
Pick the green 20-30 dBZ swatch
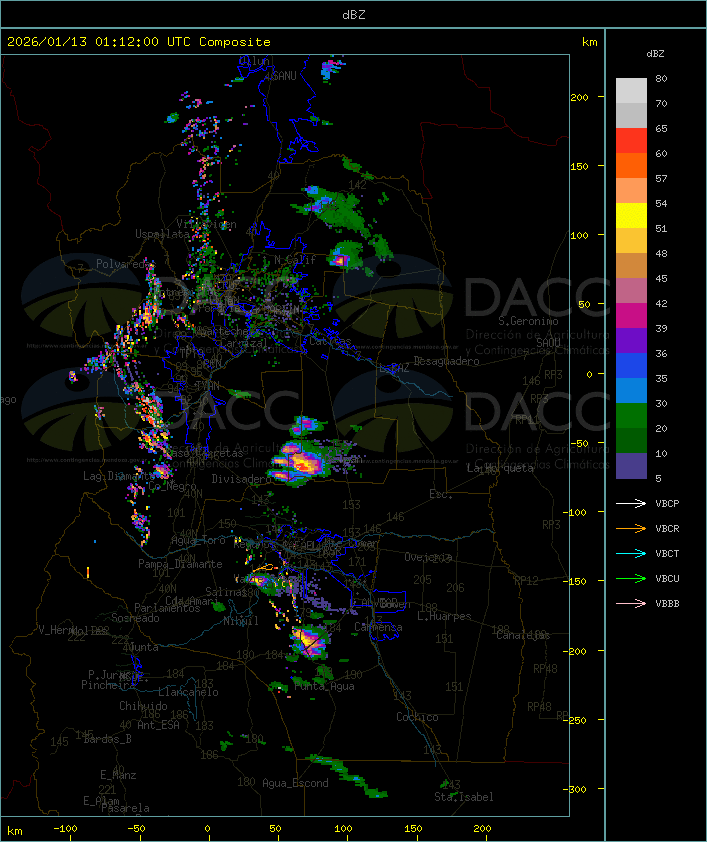tap(631, 415)
